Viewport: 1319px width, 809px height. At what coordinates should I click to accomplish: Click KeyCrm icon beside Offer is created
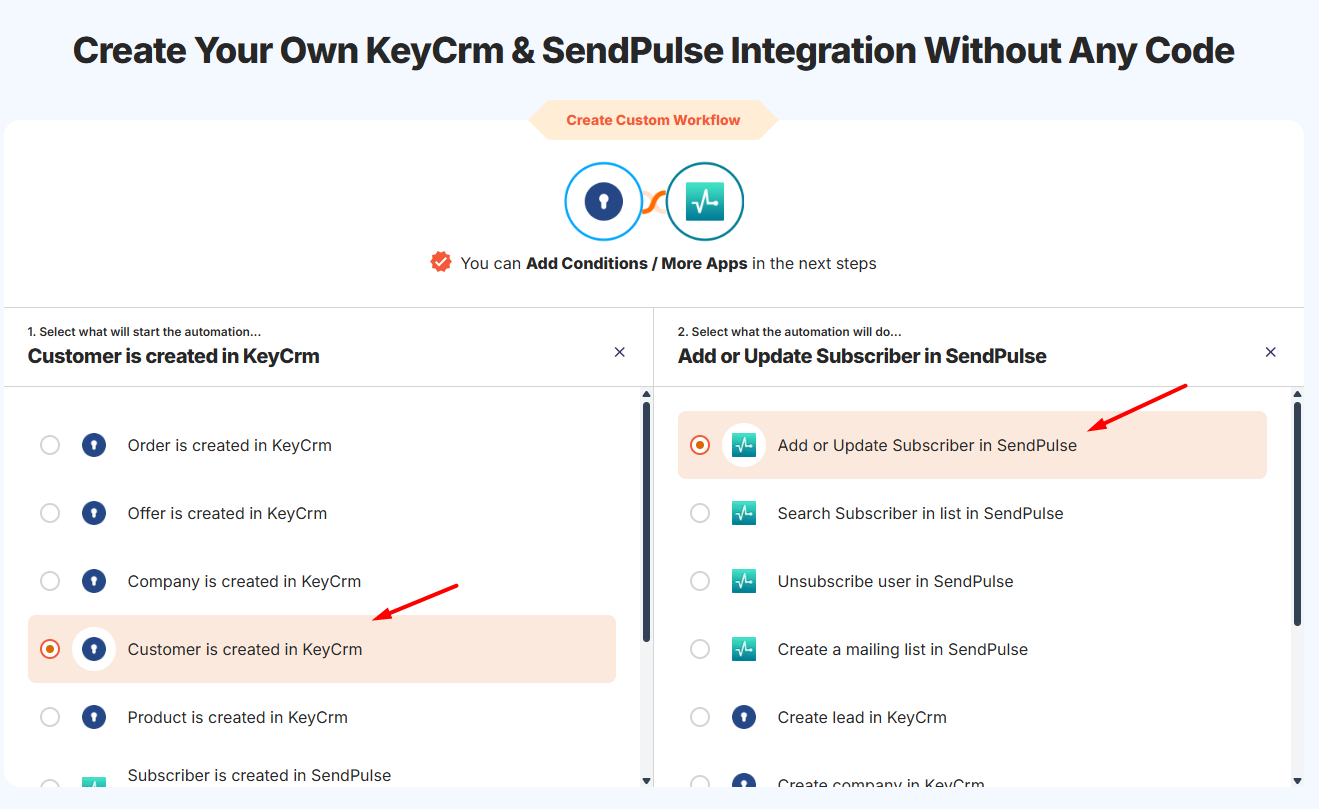coord(94,513)
